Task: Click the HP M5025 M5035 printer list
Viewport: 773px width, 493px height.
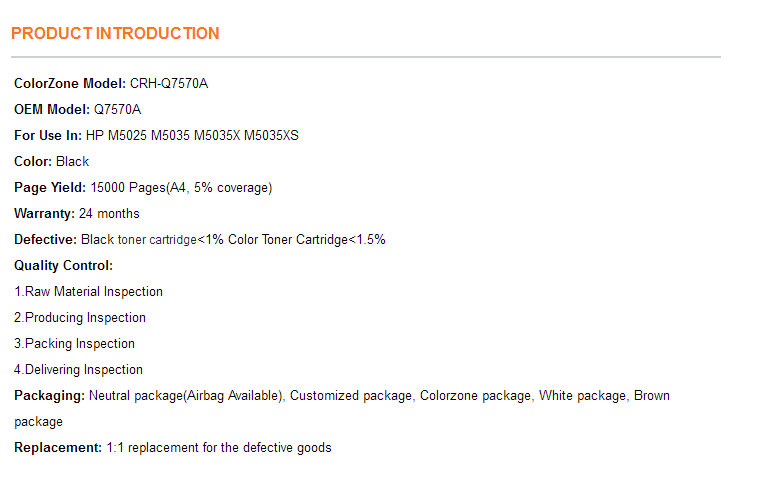Action: click(x=192, y=136)
